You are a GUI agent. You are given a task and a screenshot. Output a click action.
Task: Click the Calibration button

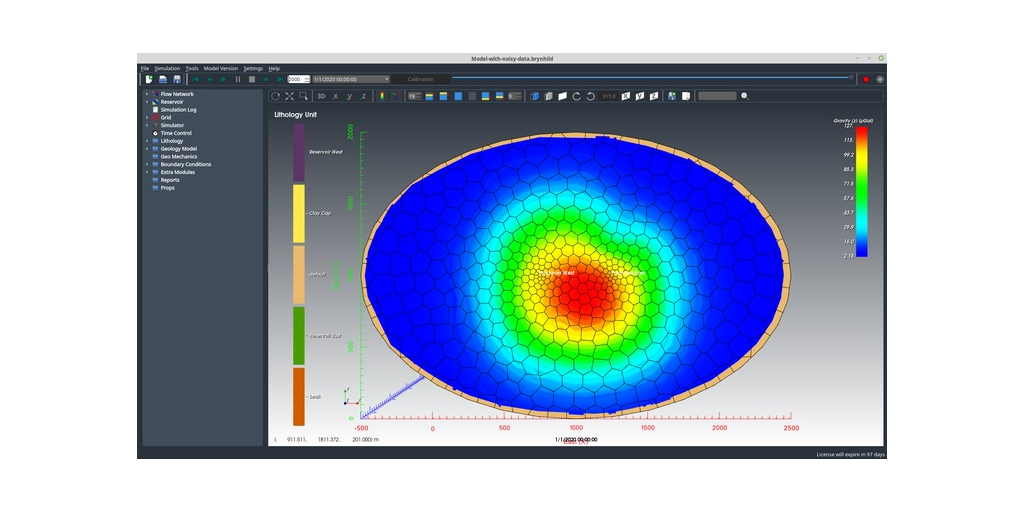tap(420, 79)
